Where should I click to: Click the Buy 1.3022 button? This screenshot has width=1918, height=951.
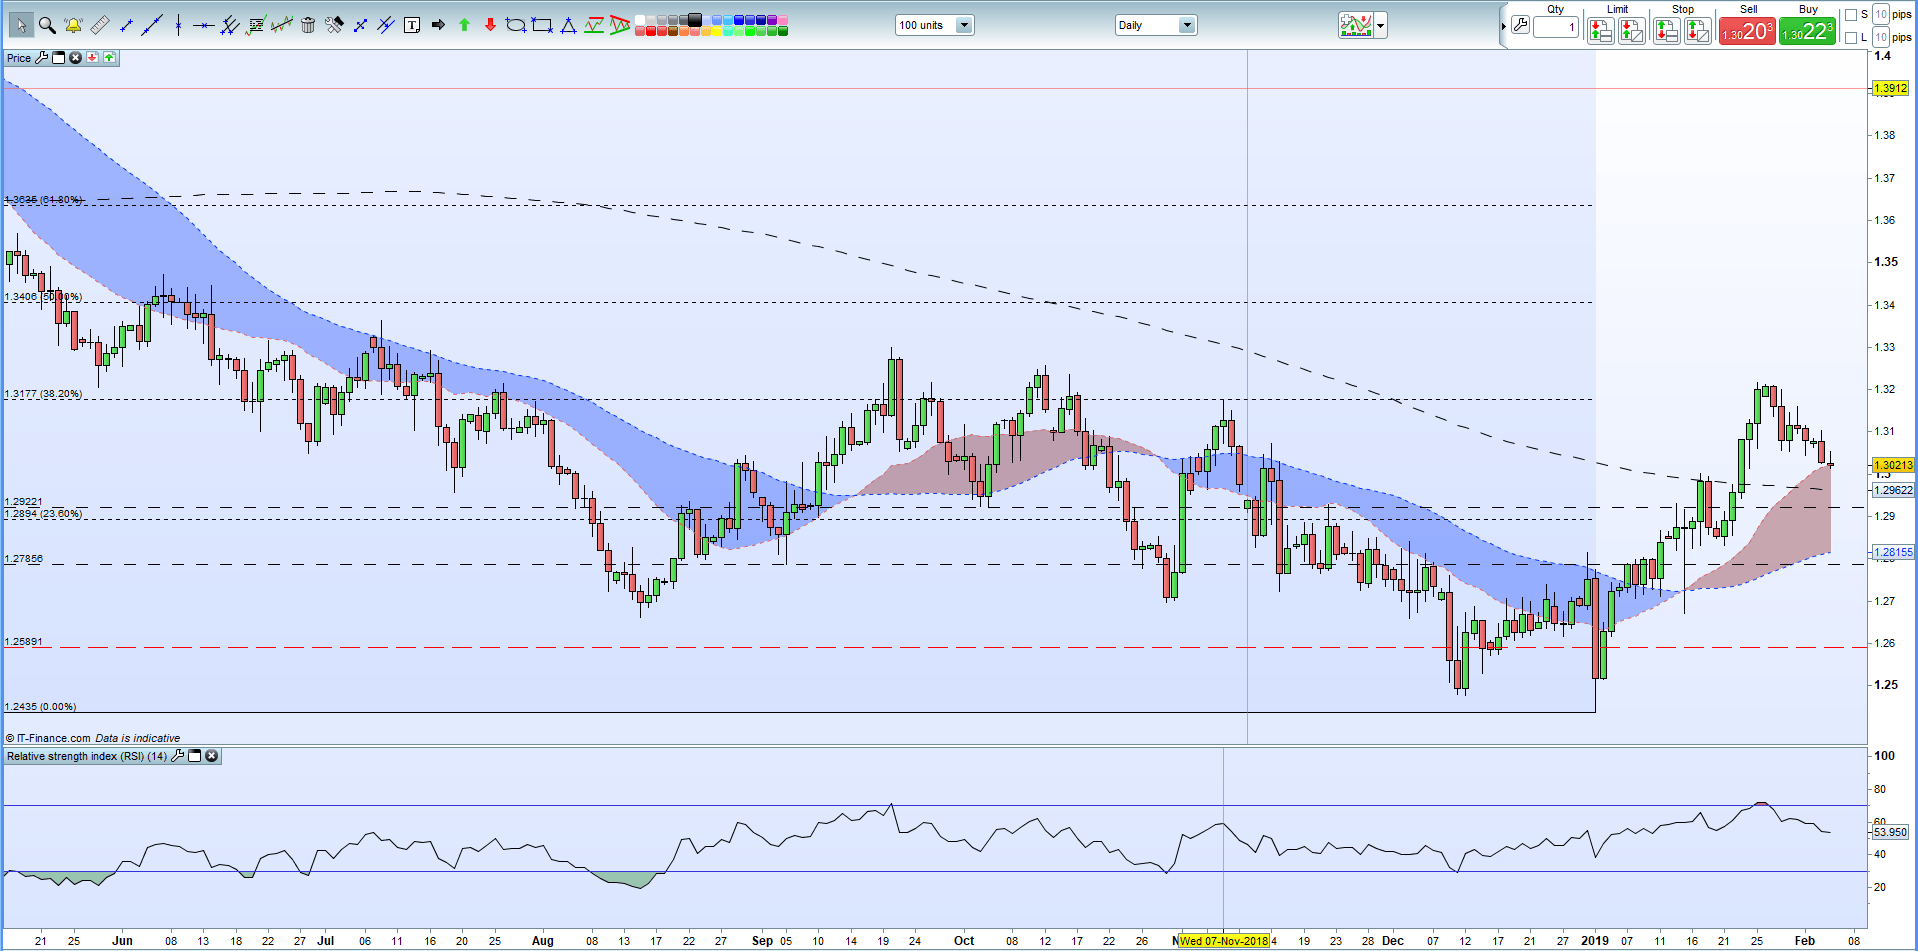pos(1807,31)
